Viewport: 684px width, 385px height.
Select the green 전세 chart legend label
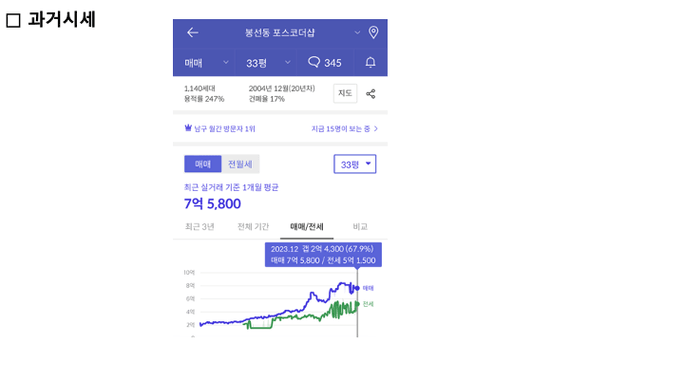point(368,304)
